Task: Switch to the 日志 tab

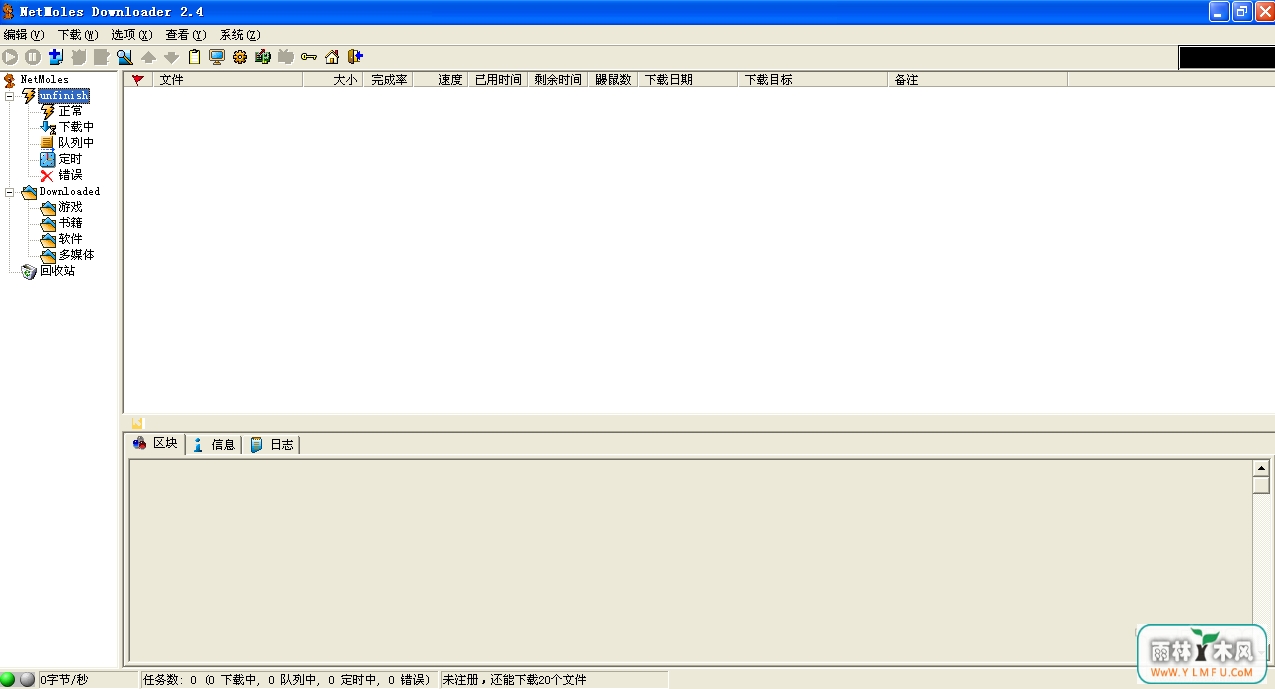Action: coord(272,444)
